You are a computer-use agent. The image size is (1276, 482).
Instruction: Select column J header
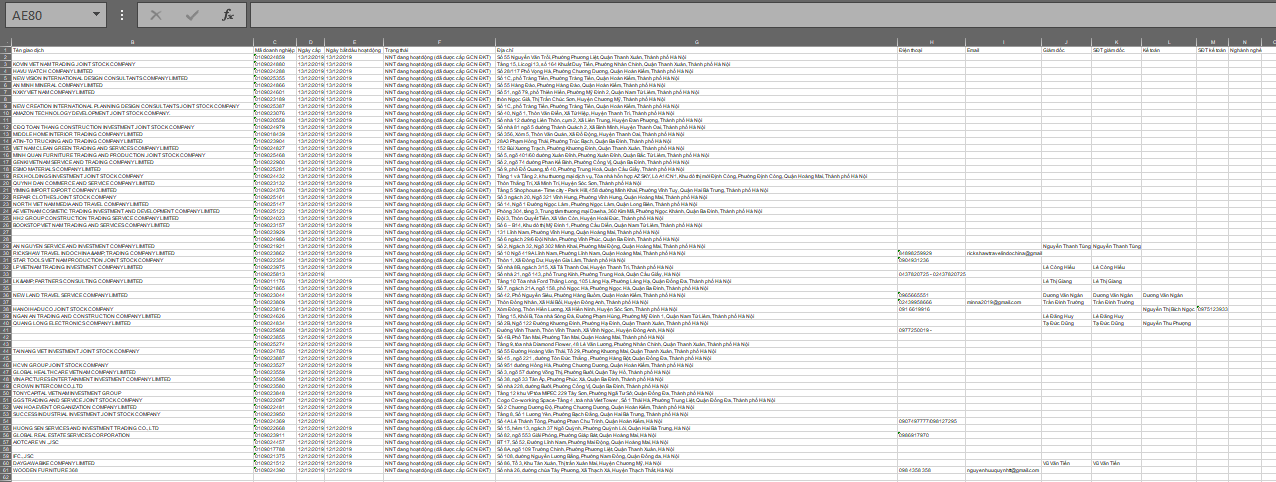click(1066, 42)
